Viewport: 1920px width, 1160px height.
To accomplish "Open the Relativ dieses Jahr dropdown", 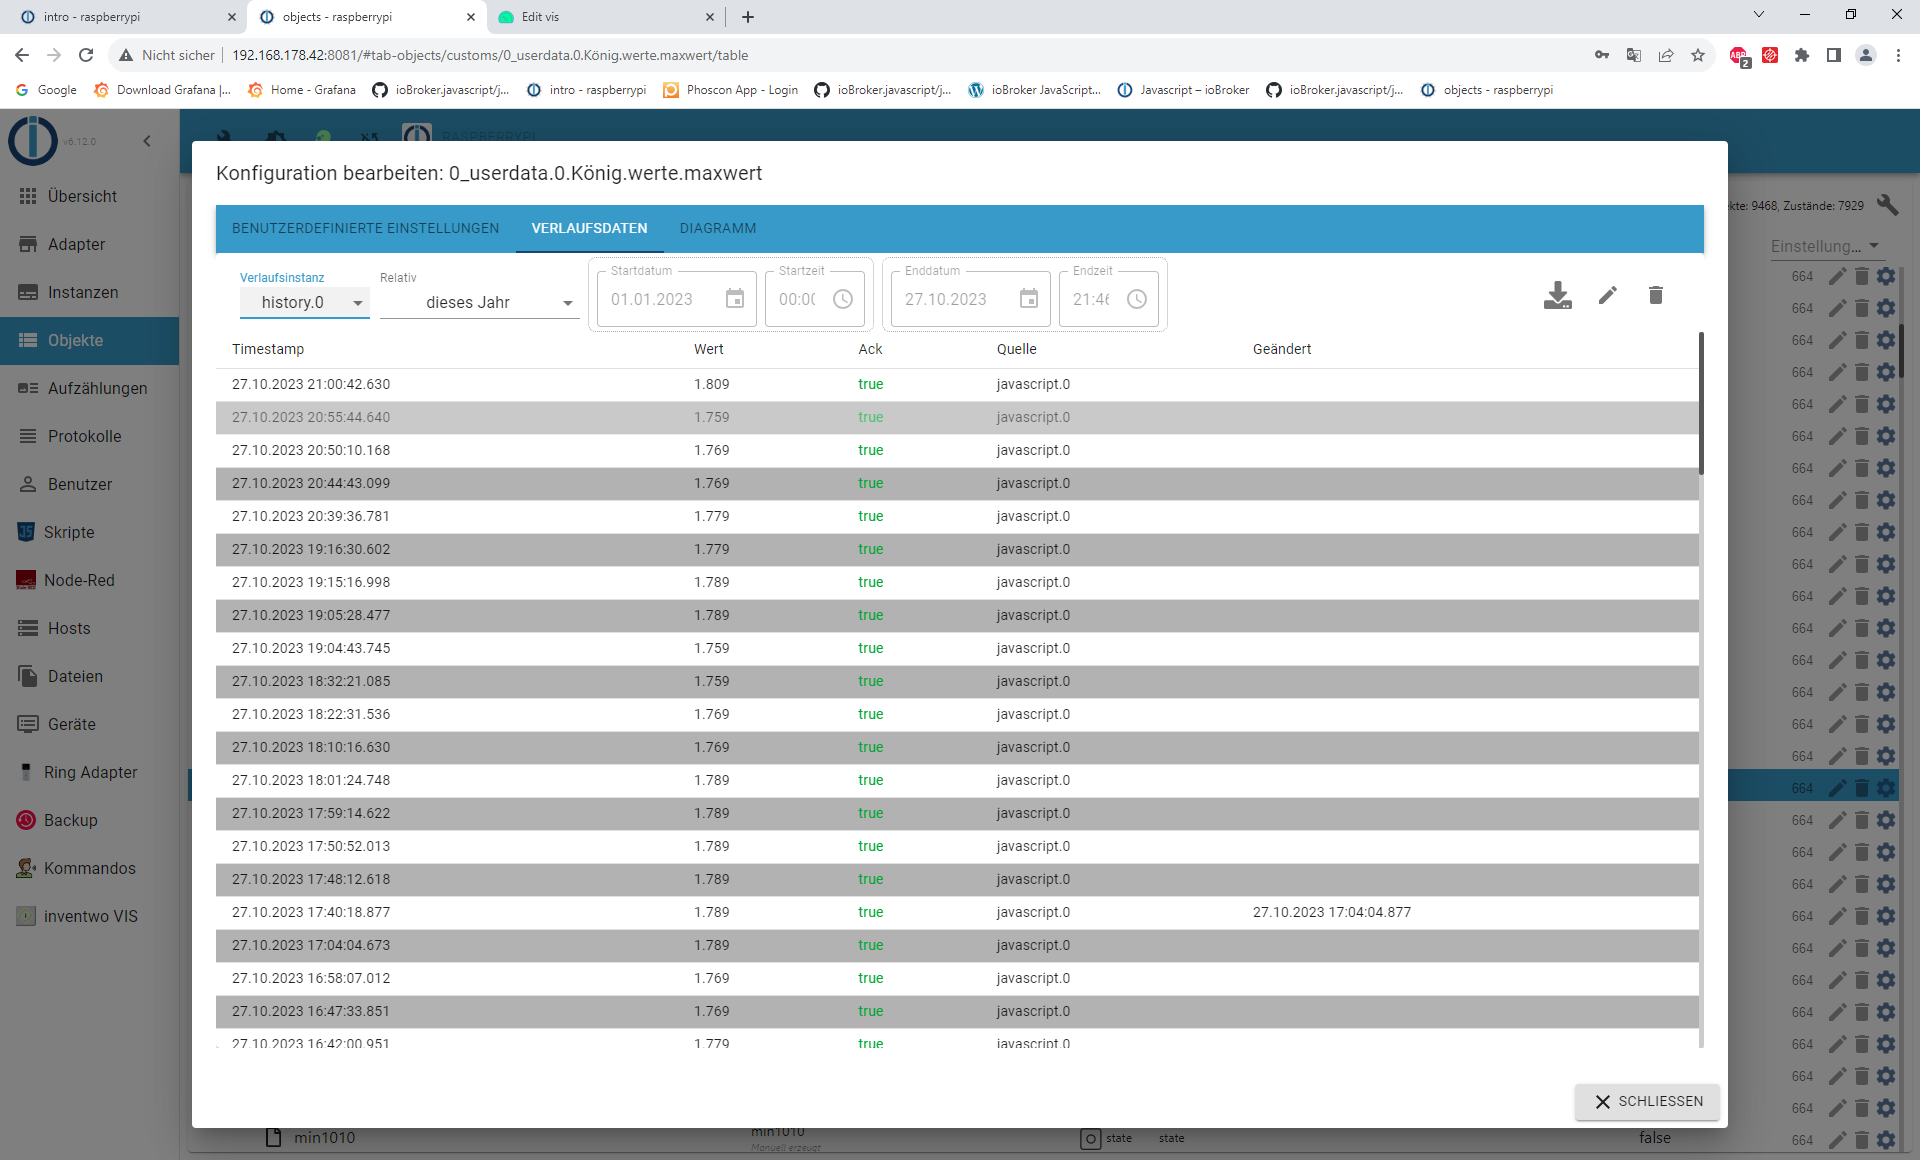I will click(479, 302).
